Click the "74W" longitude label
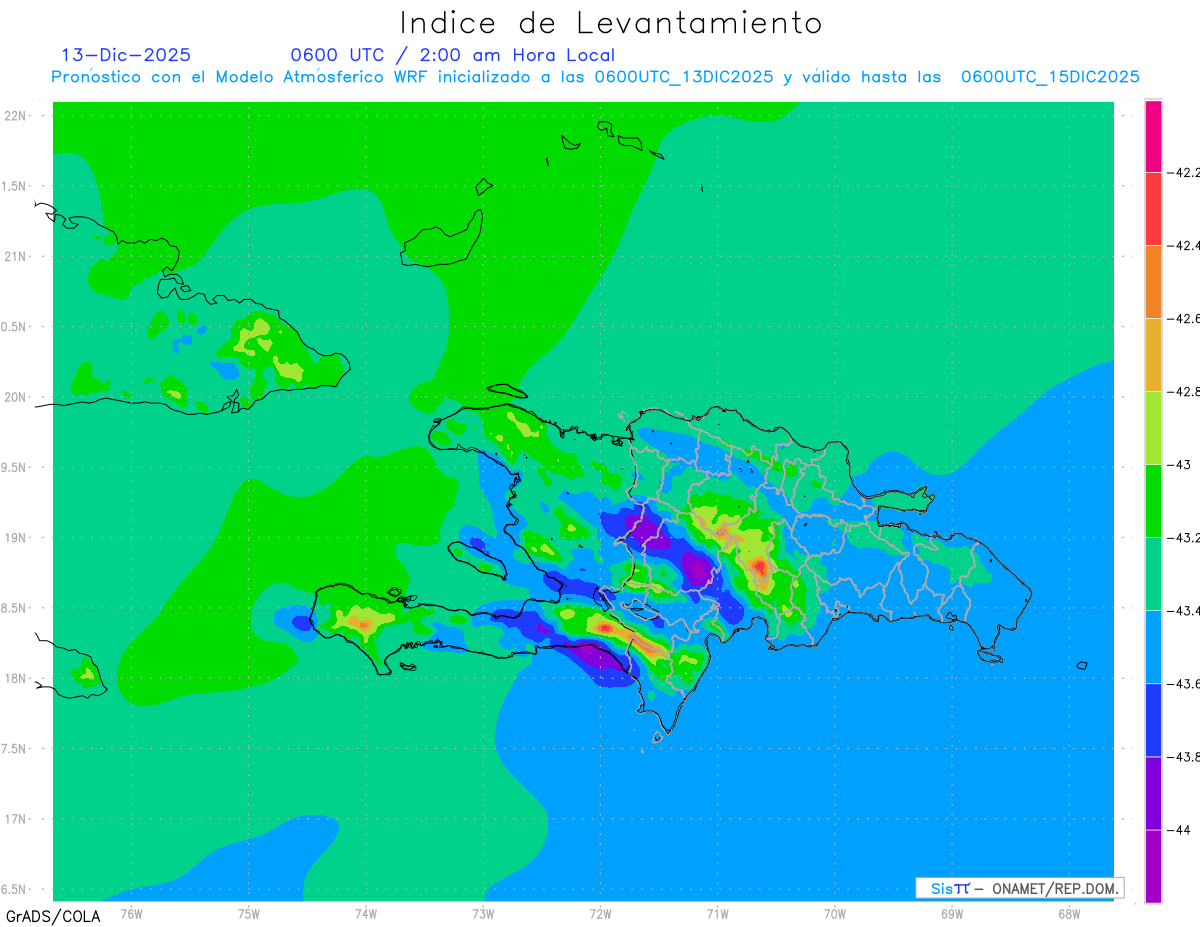This screenshot has height=927, width=1200. 365,913
